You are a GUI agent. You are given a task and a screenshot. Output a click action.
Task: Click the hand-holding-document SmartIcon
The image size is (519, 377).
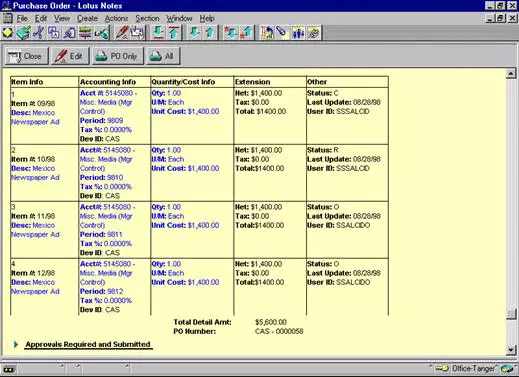pos(138,33)
